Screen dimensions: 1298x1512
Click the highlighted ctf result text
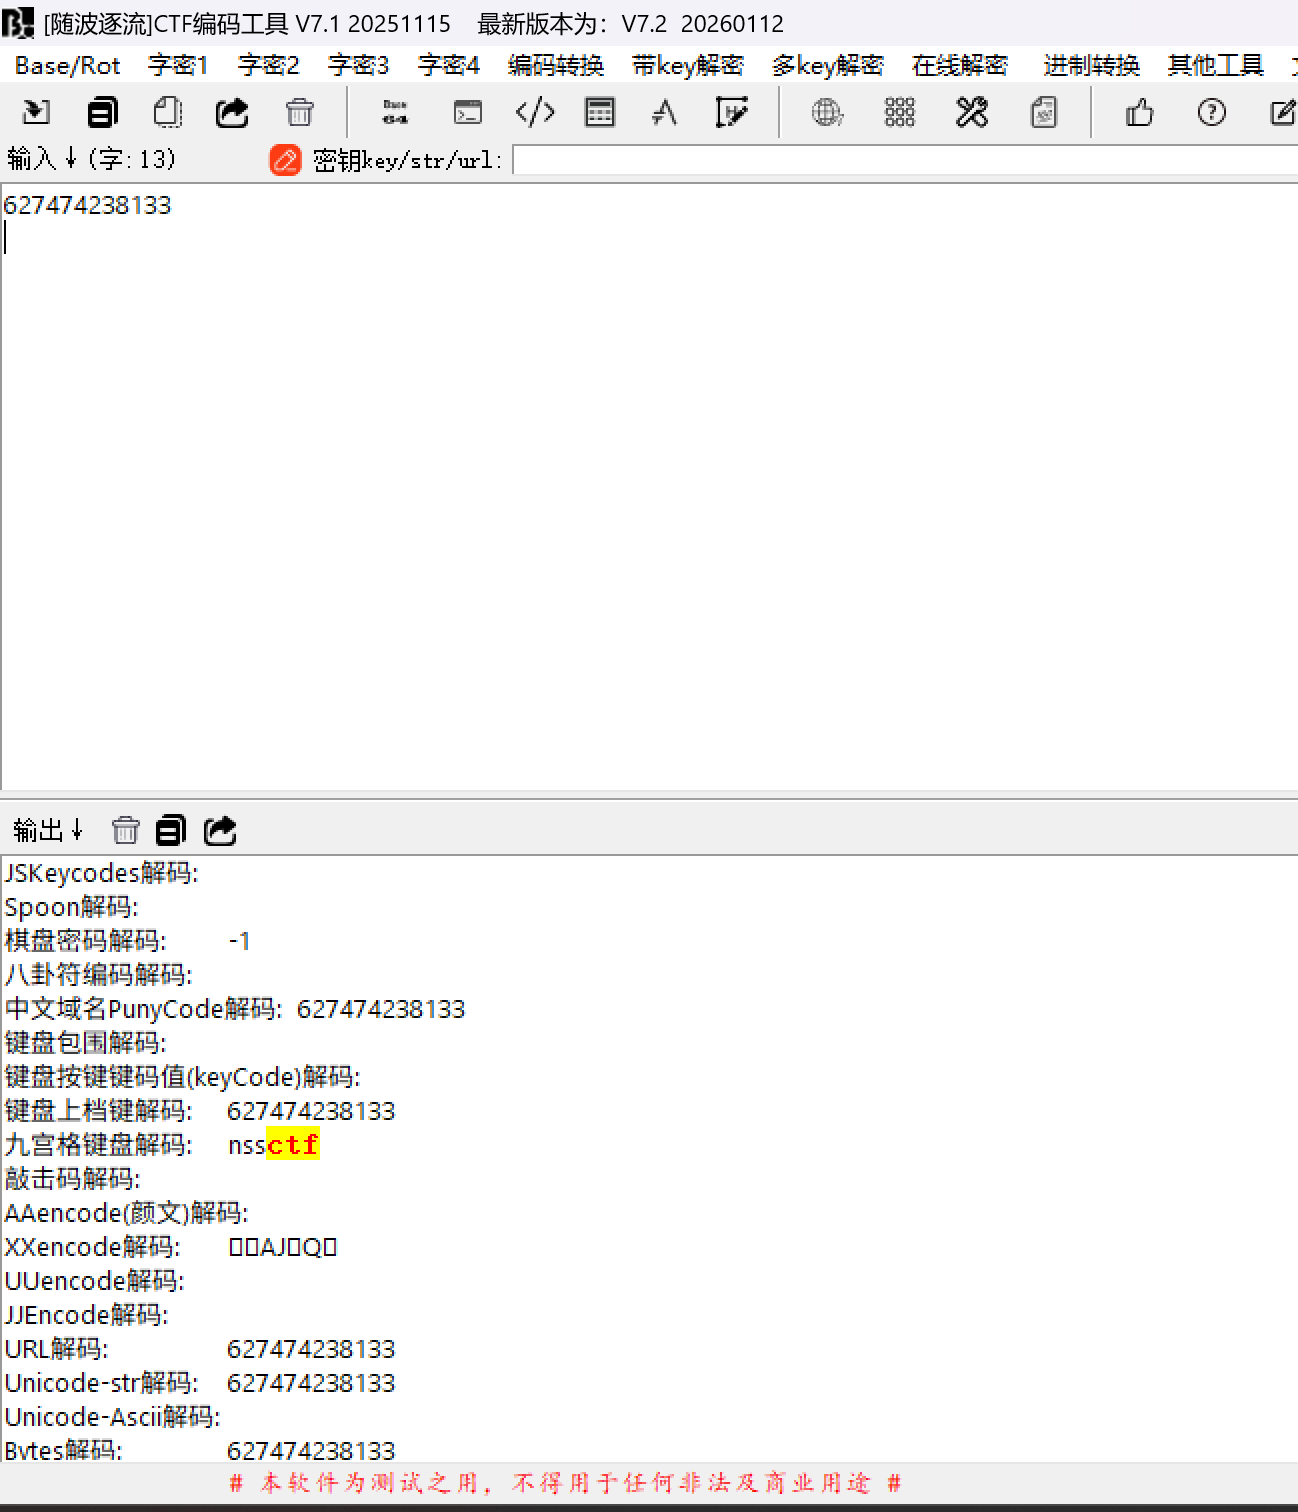292,1145
